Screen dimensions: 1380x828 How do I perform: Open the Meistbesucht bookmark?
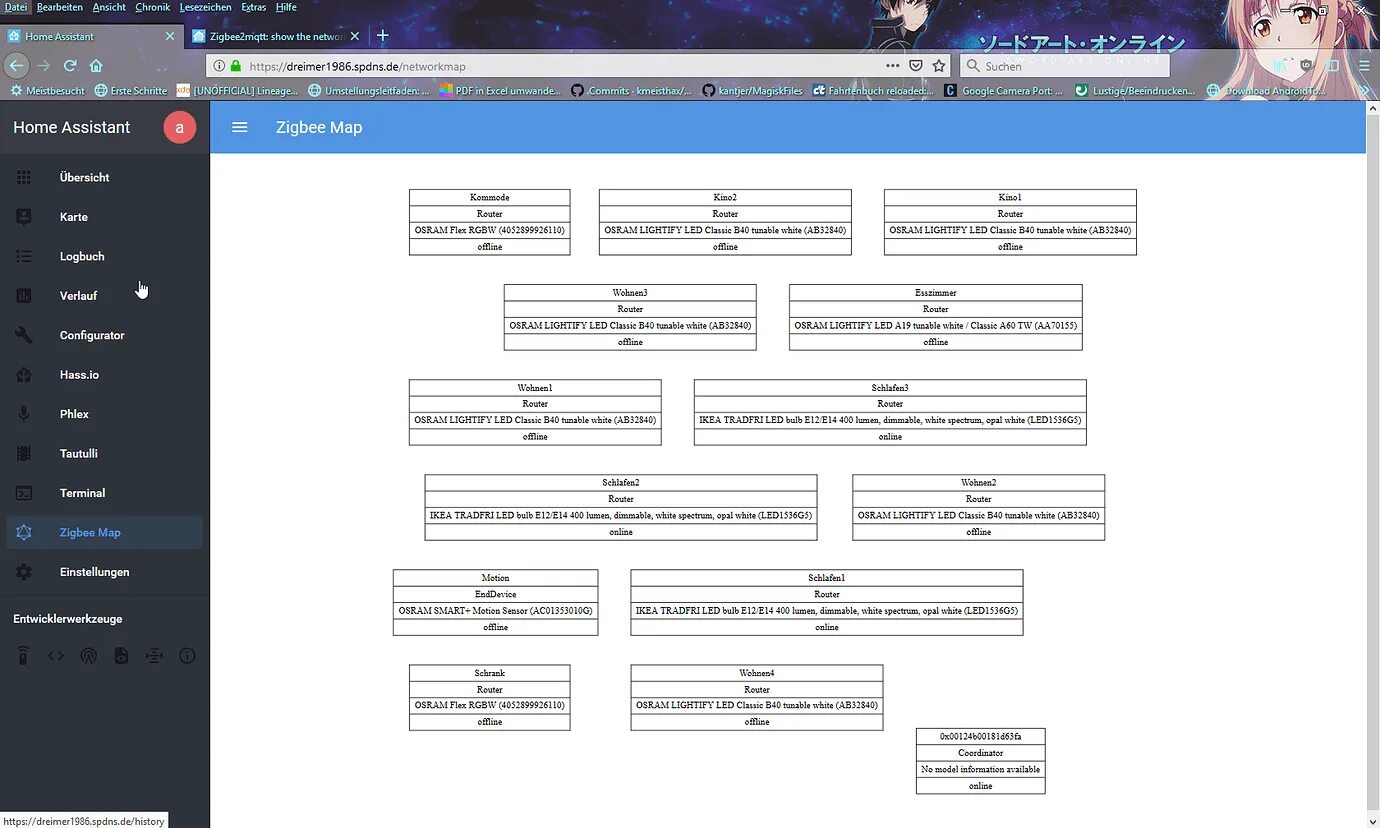(x=48, y=91)
